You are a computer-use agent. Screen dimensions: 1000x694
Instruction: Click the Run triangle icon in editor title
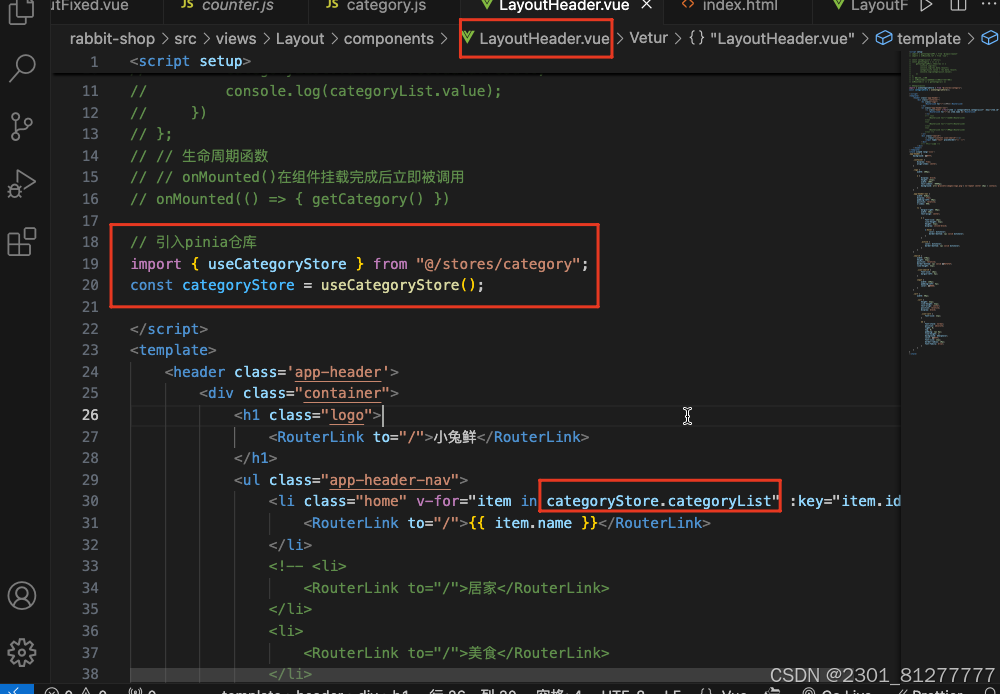coord(926,6)
